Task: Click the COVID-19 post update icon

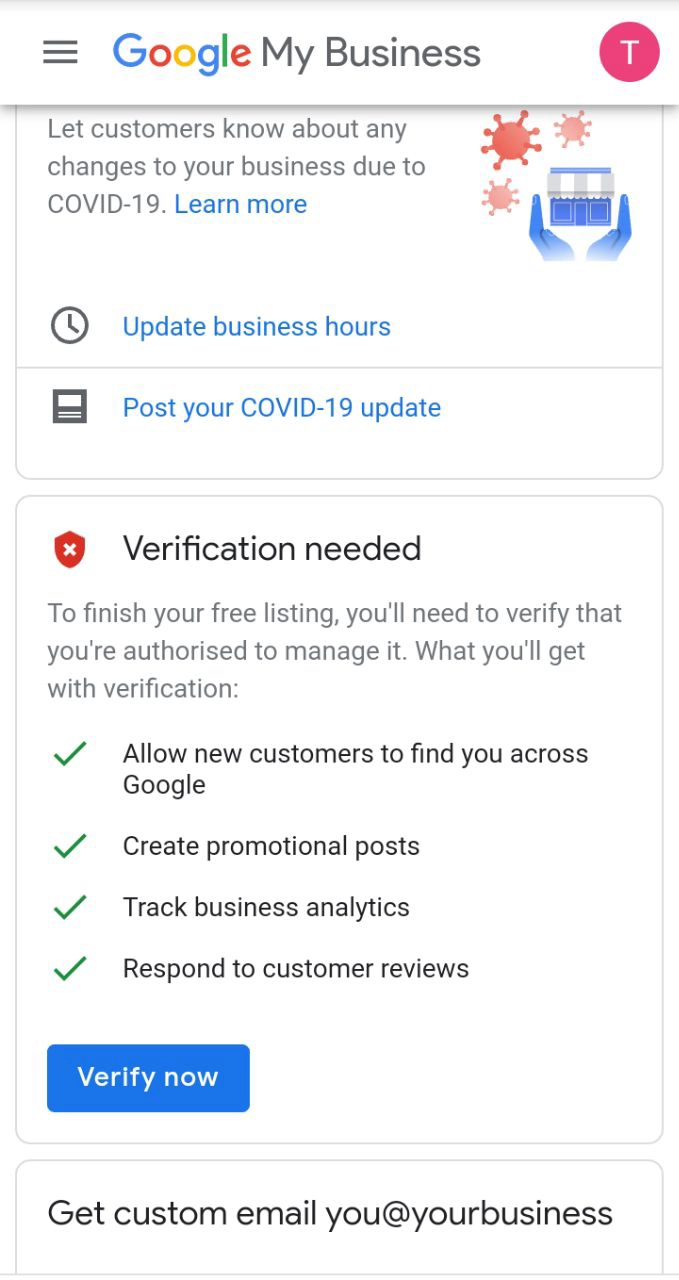Action: [70, 407]
